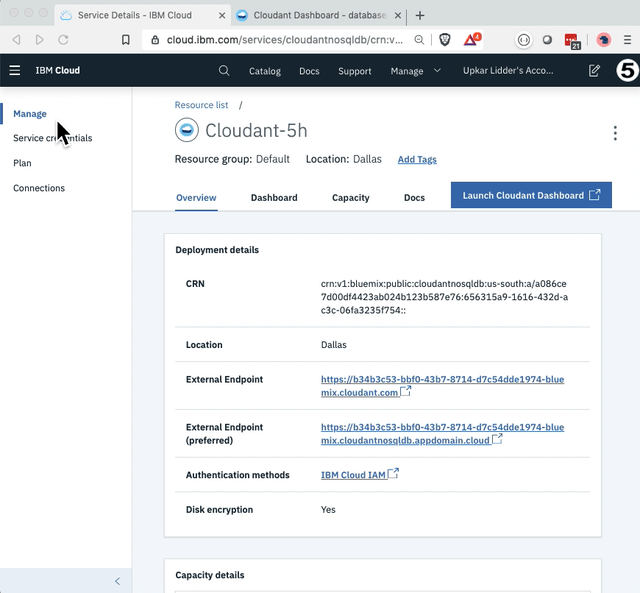The height and width of the screenshot is (593, 640).
Task: Close the Cloudant Dashboard tab
Action: (x=398, y=16)
